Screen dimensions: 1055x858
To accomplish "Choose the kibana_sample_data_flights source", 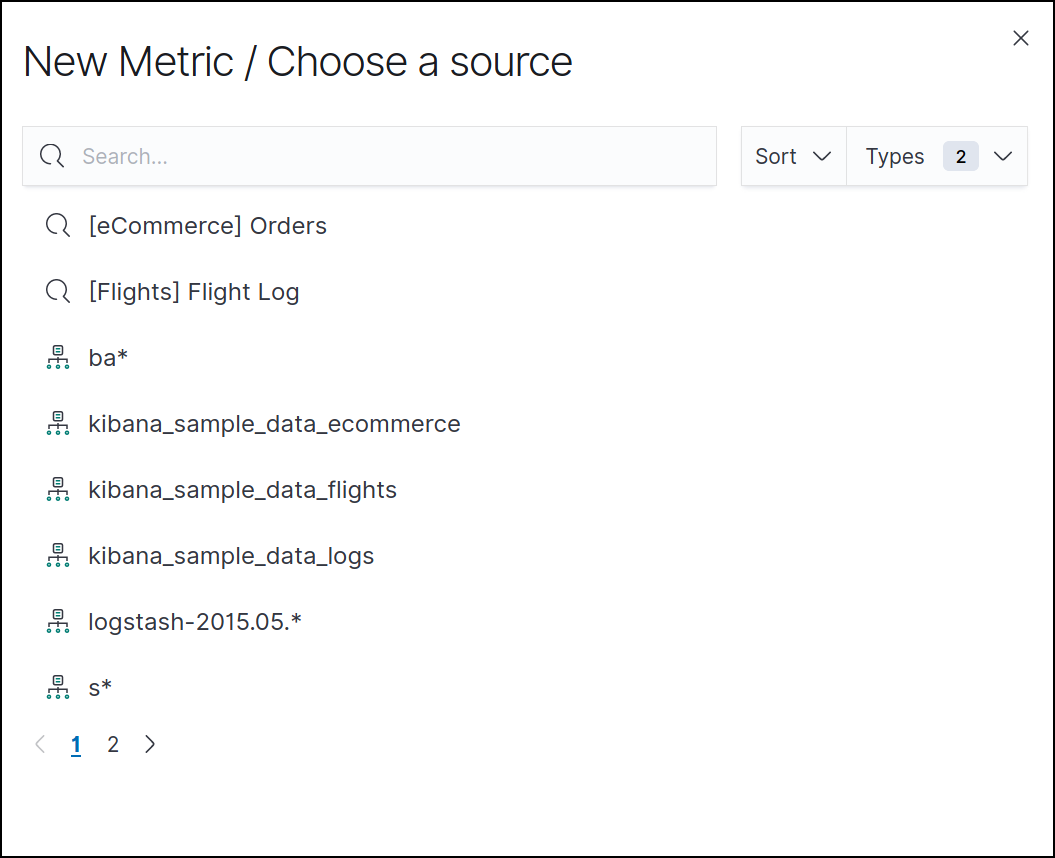I will (x=242, y=490).
